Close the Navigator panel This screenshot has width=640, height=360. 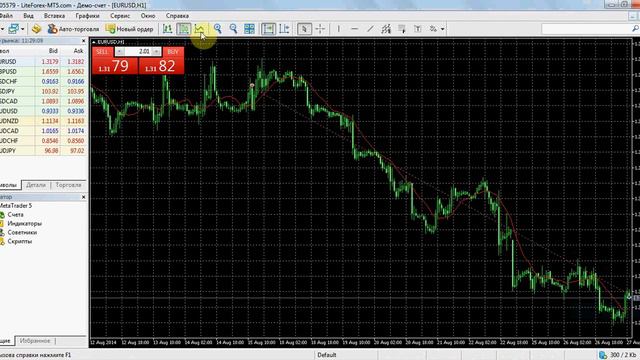click(x=83, y=197)
